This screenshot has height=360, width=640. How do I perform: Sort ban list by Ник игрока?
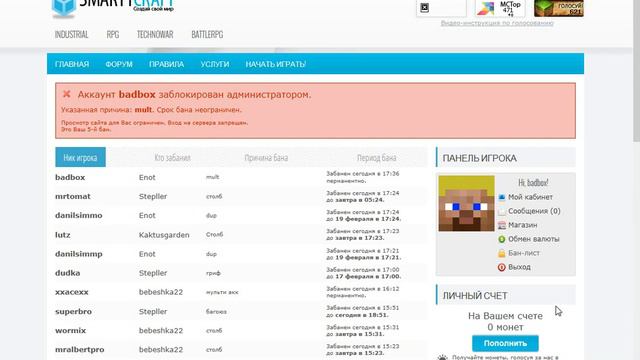tap(80, 157)
